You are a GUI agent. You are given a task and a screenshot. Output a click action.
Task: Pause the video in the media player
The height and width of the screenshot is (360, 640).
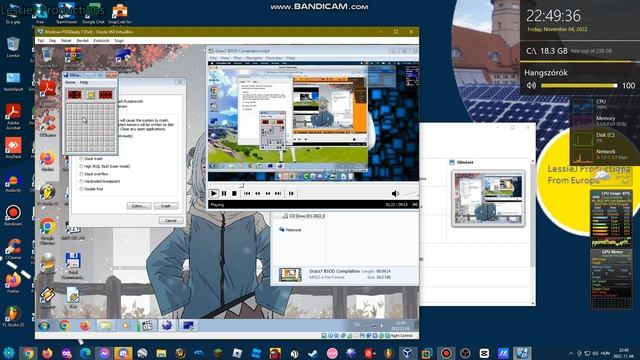point(224,193)
